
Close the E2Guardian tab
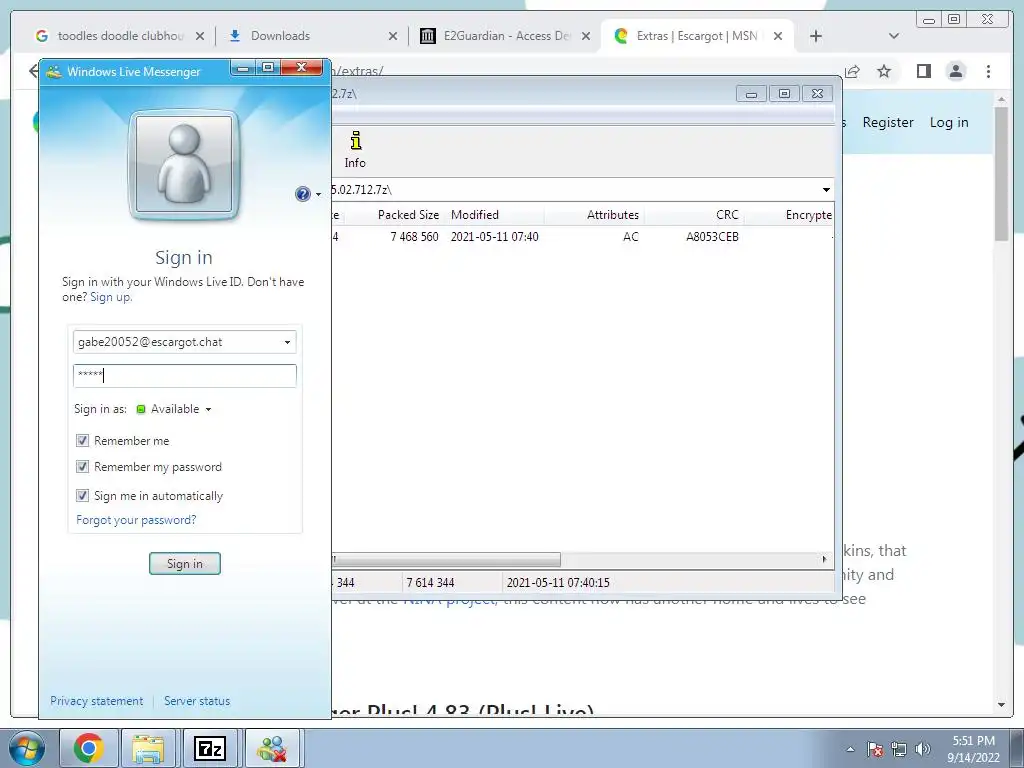[586, 36]
